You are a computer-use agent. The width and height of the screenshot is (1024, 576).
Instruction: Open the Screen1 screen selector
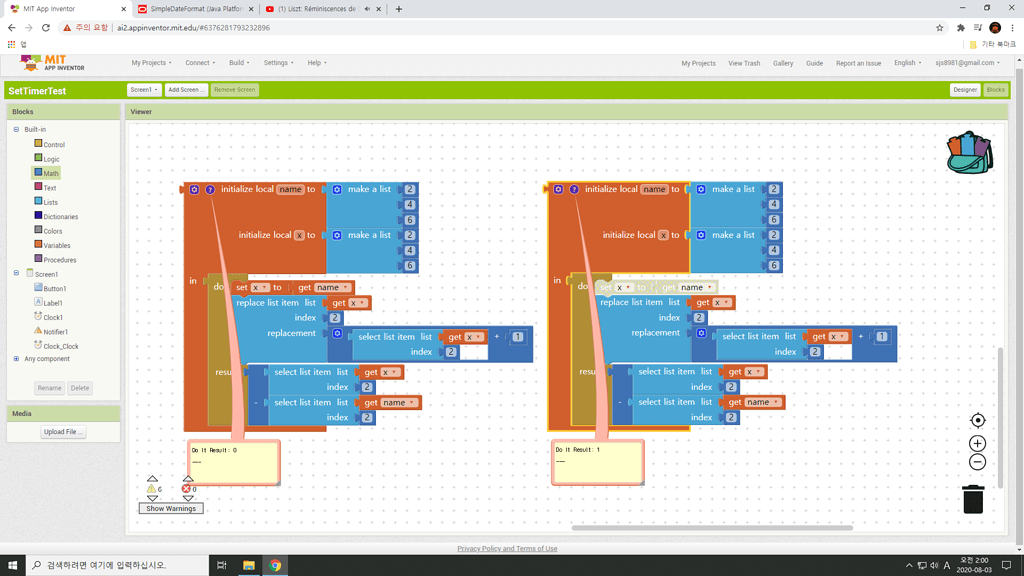tap(141, 89)
